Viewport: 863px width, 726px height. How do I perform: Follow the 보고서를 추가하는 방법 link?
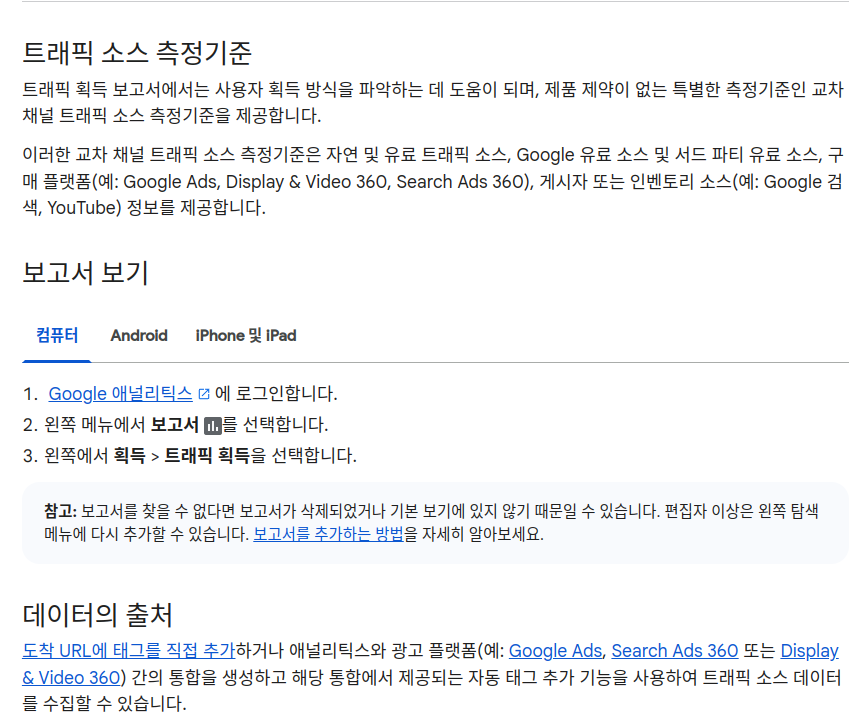(328, 533)
